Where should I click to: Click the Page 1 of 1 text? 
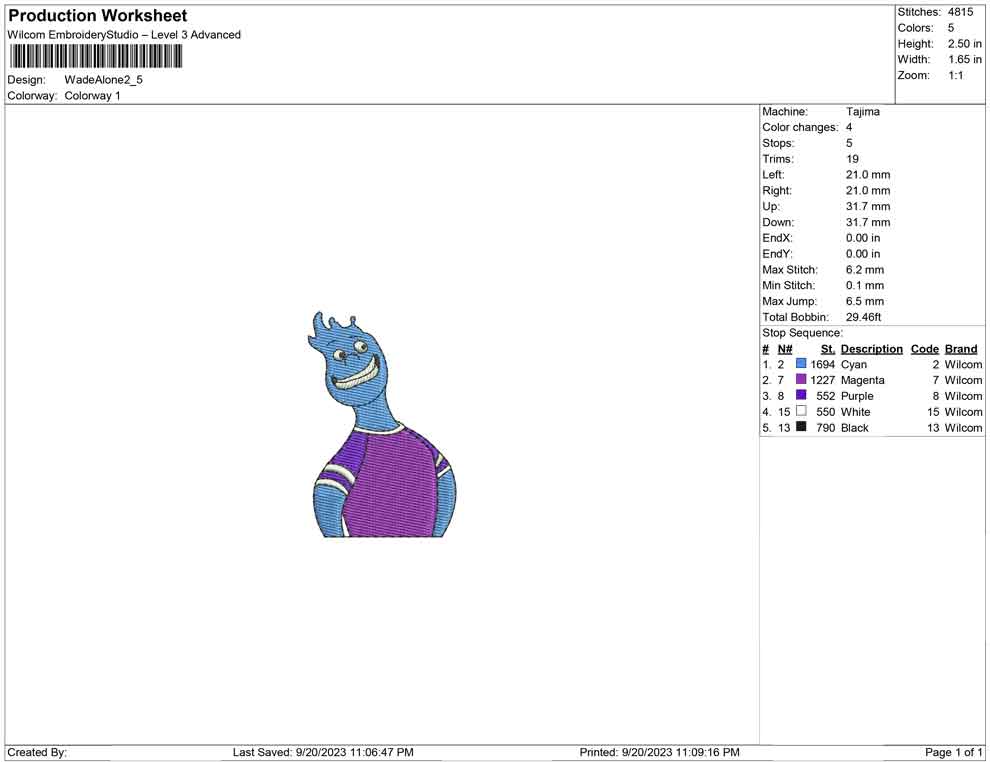953,752
